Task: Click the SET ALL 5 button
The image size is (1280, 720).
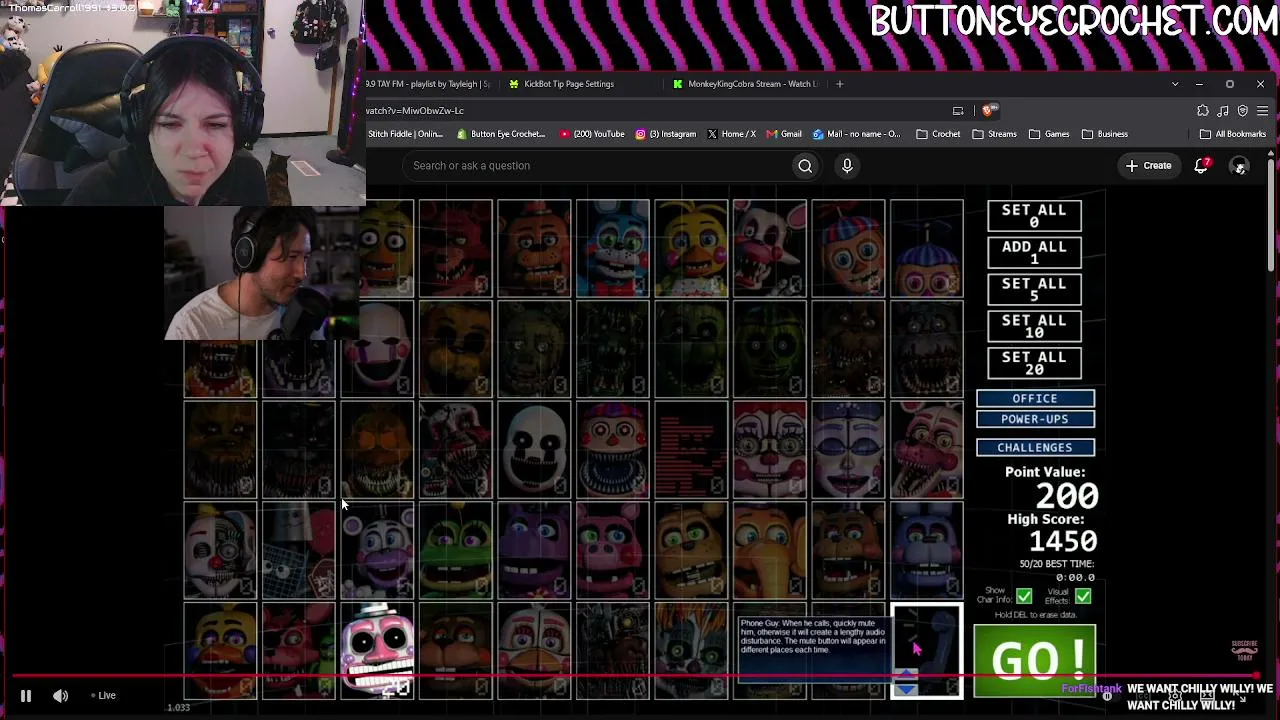Action: [1034, 290]
